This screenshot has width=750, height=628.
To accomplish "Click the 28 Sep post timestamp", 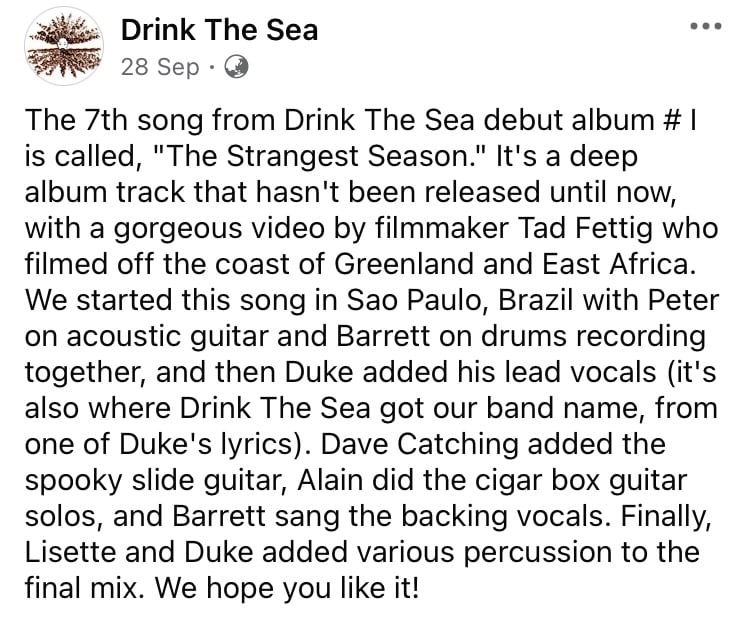I will click(x=160, y=67).
